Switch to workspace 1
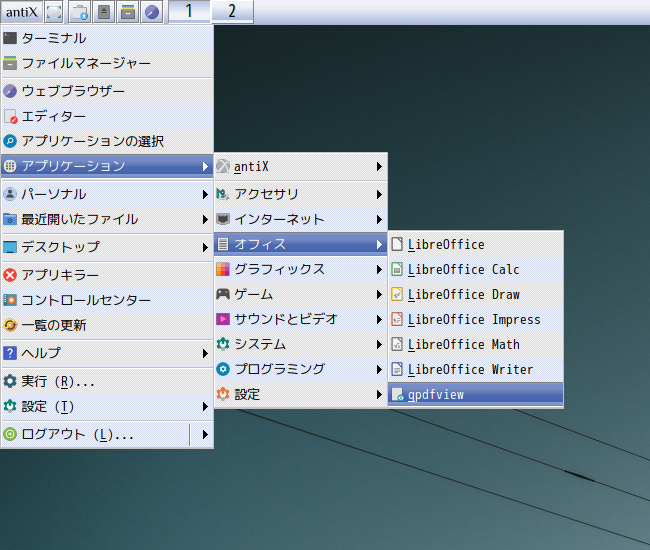Screen dimensions: 650x550 189,11
